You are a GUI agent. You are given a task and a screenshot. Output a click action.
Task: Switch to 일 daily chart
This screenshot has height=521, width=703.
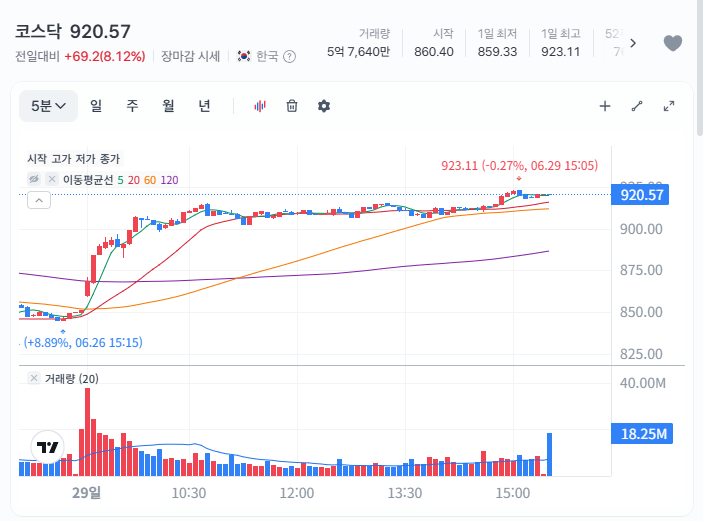click(x=96, y=106)
